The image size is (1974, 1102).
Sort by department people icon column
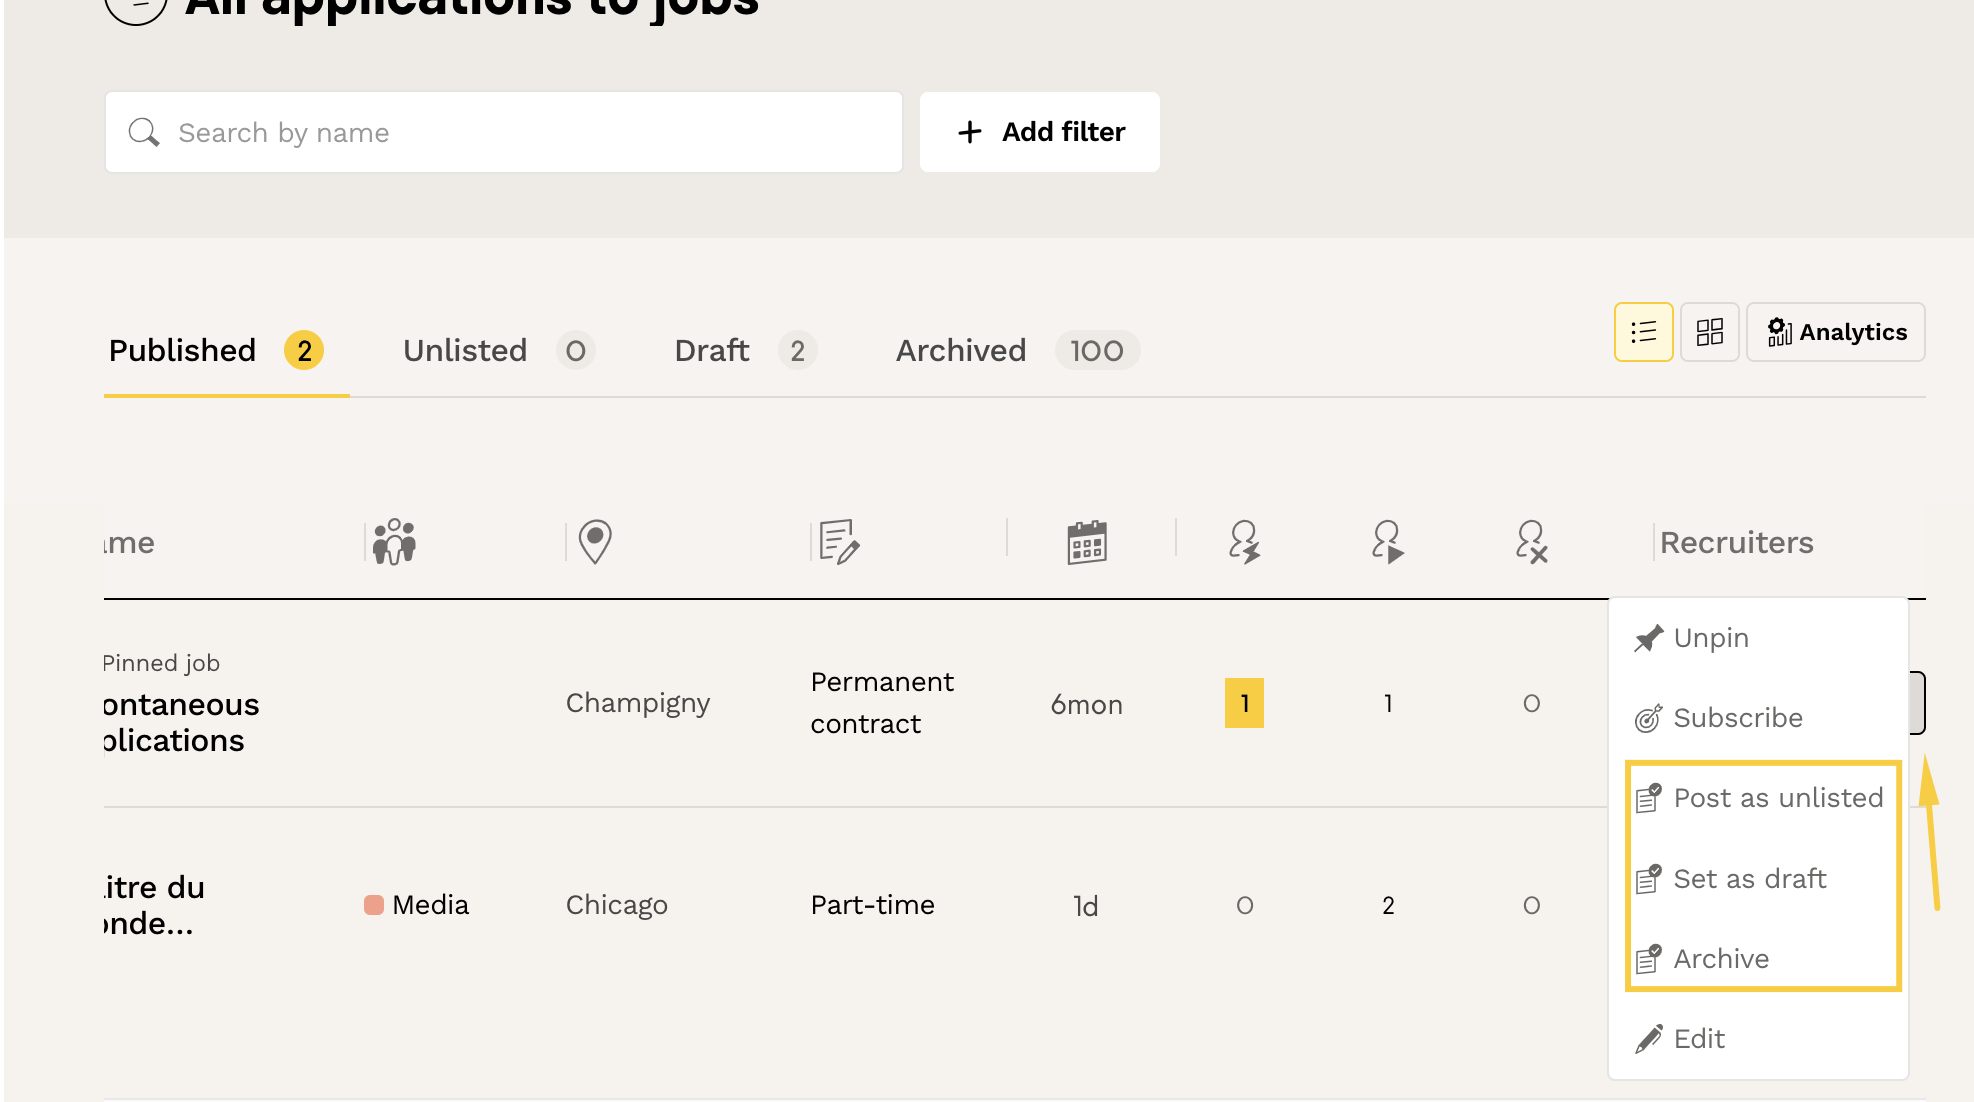(394, 542)
